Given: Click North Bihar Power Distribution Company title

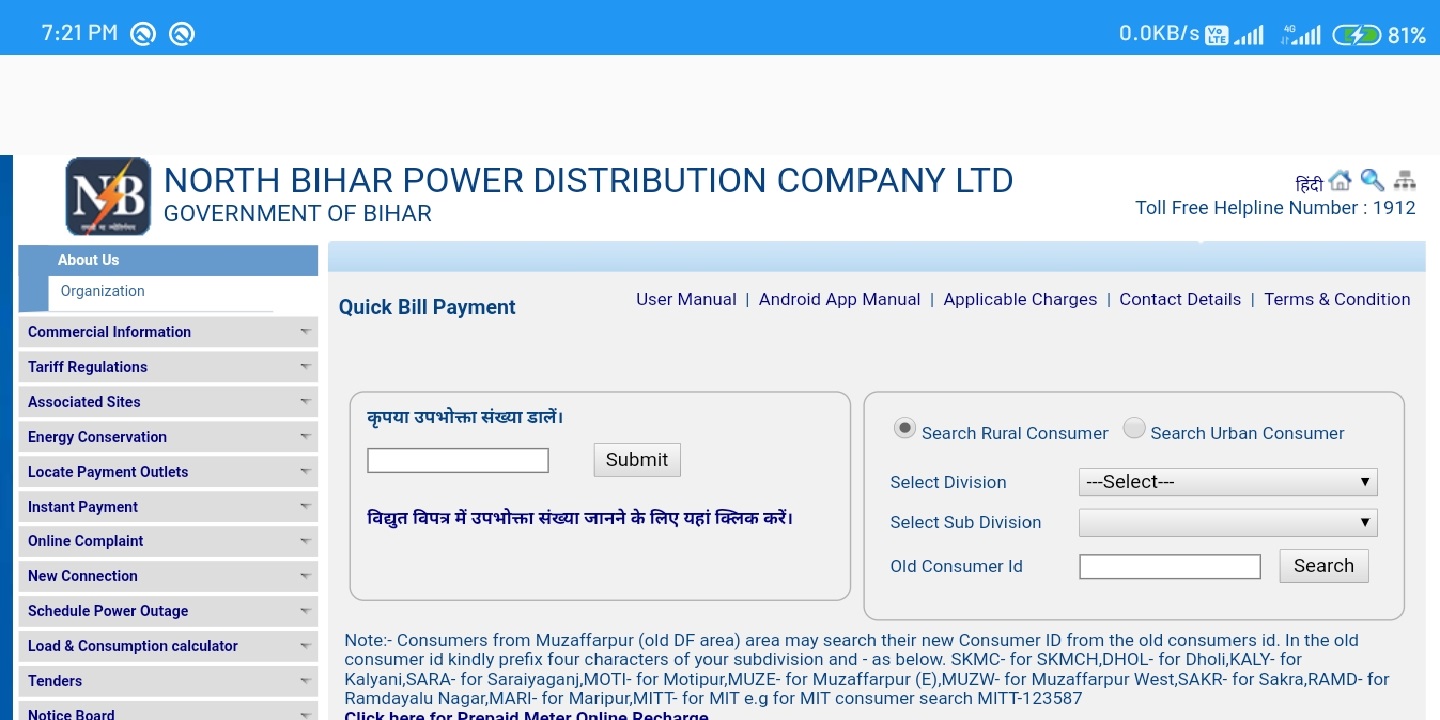Looking at the screenshot, I should pyautogui.click(x=588, y=180).
